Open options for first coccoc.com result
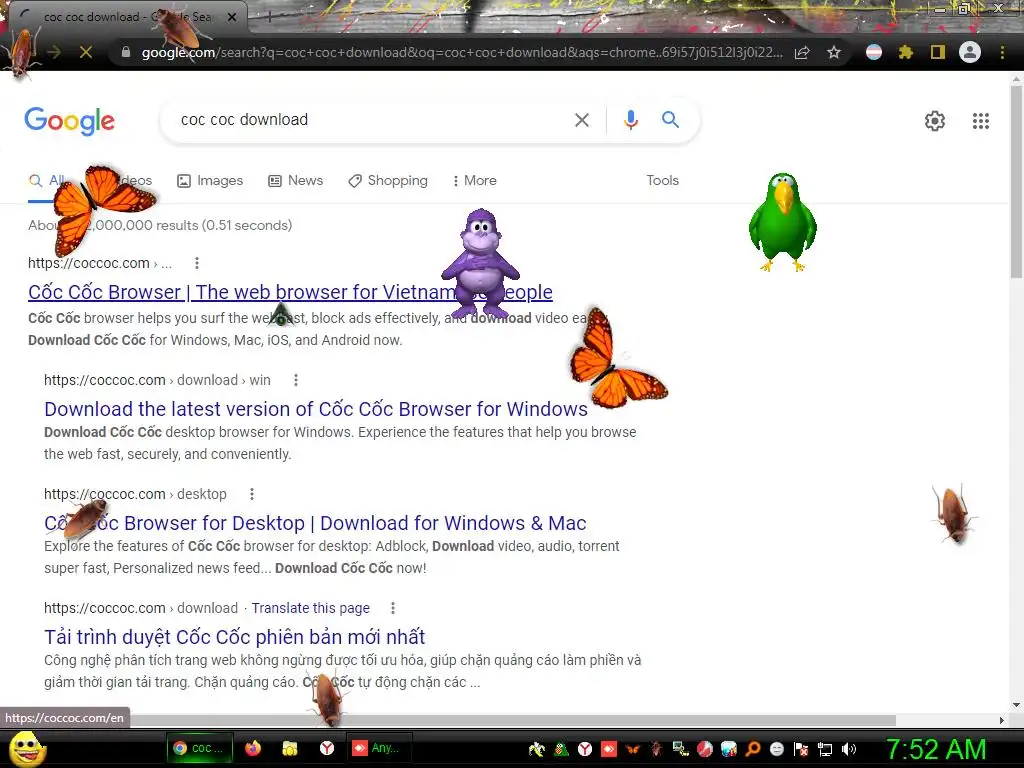This screenshot has height=768, width=1024. [x=197, y=263]
